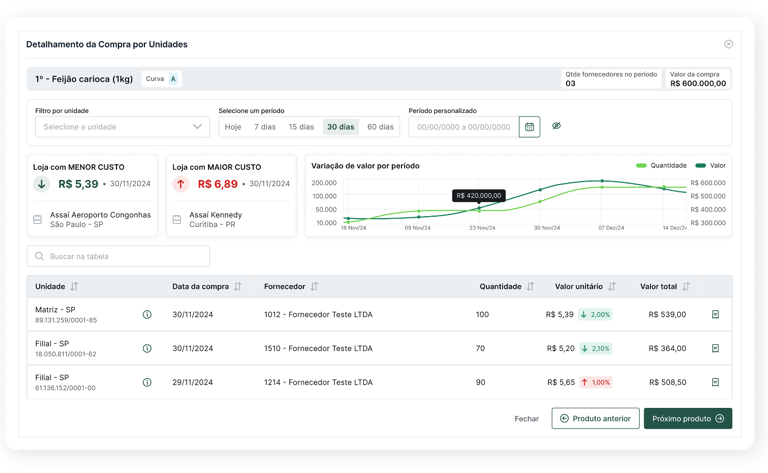Viewport: 768px width, 473px height.
Task: Click the Matriz - SP unit name
Action: [x=55, y=309]
